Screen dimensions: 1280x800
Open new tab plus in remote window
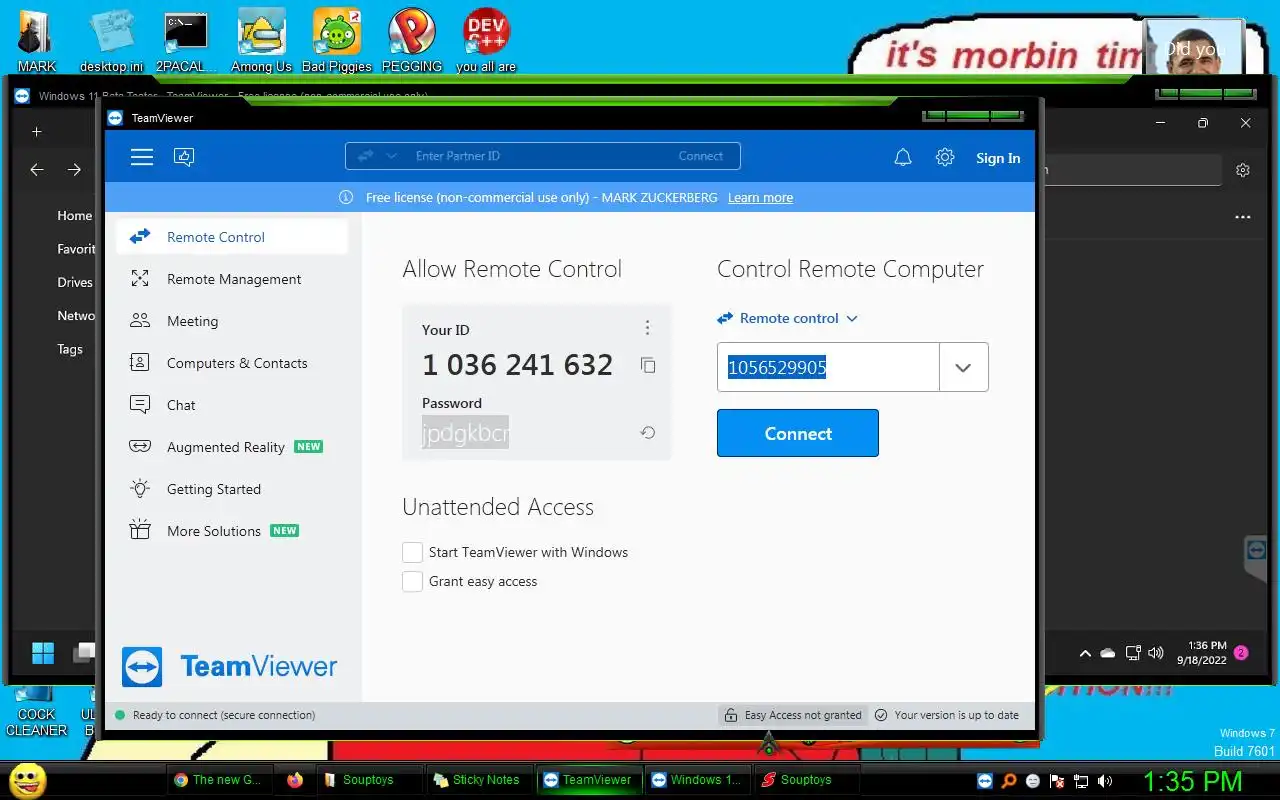(x=36, y=131)
